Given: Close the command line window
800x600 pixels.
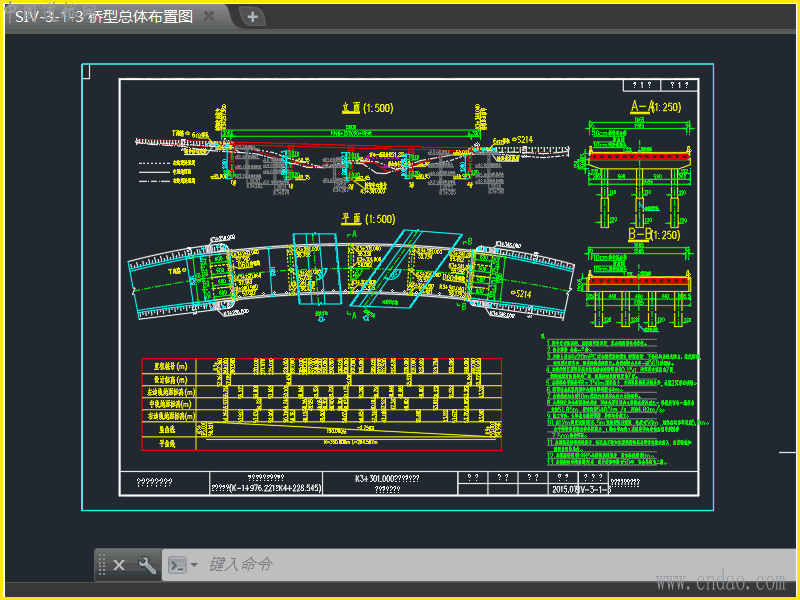Looking at the screenshot, I should point(119,565).
